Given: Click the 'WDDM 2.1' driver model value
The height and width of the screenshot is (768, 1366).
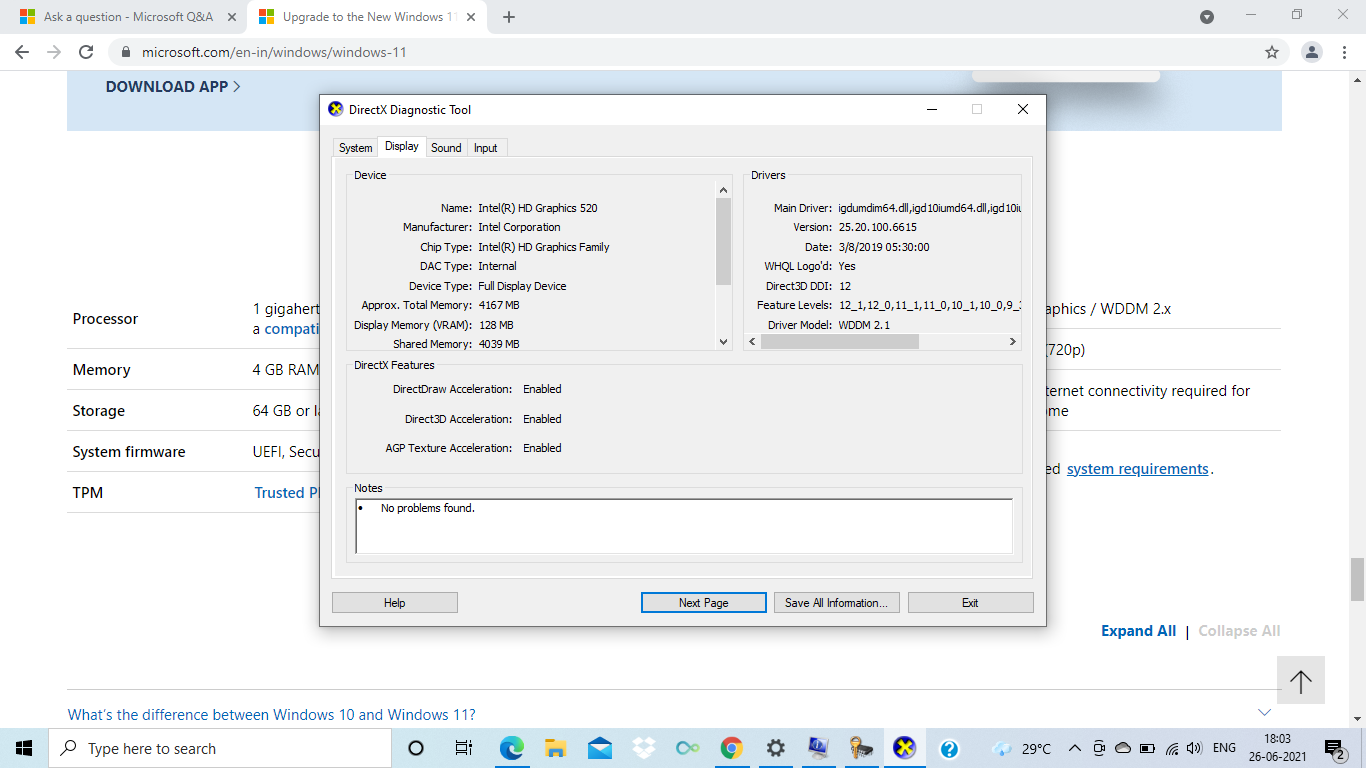Looking at the screenshot, I should [x=864, y=325].
